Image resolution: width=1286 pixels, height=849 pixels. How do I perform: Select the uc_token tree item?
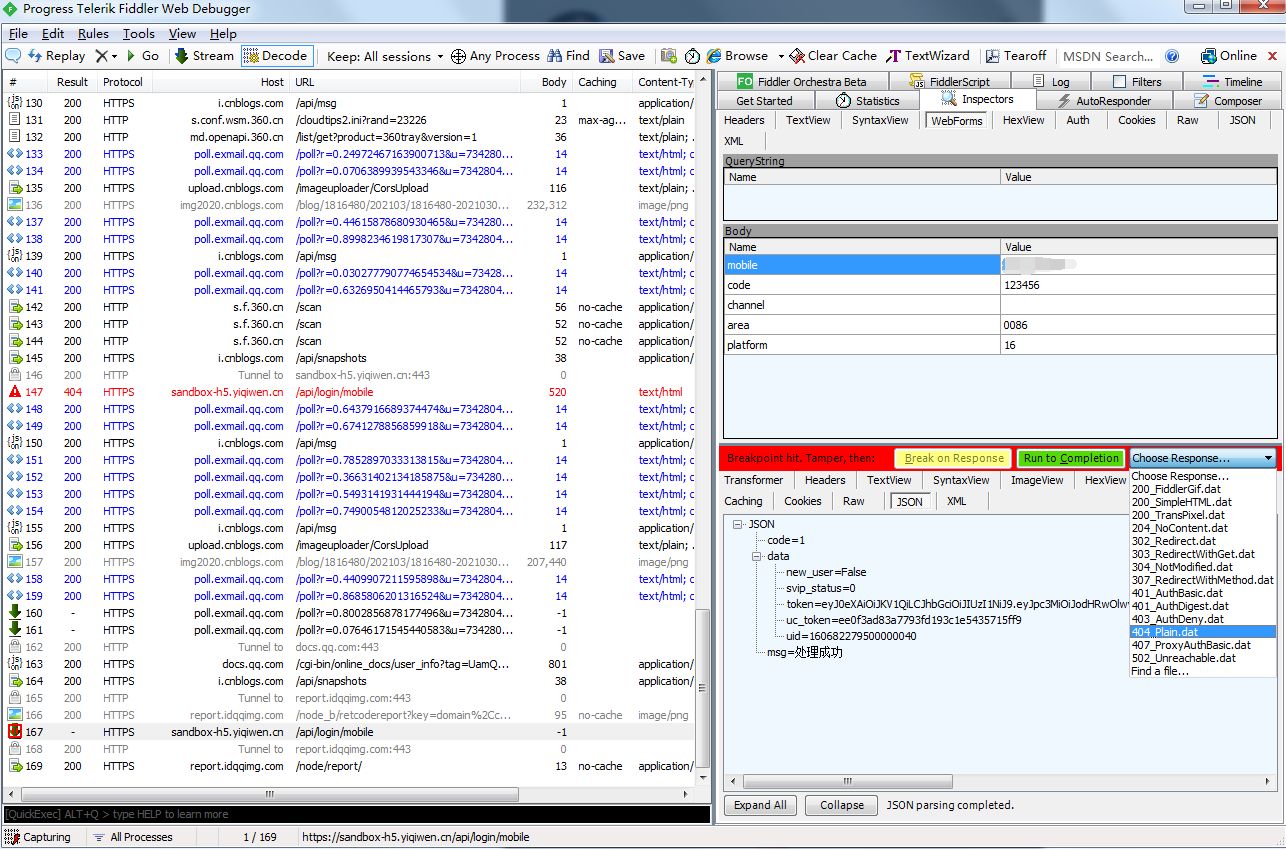[x=903, y=620]
